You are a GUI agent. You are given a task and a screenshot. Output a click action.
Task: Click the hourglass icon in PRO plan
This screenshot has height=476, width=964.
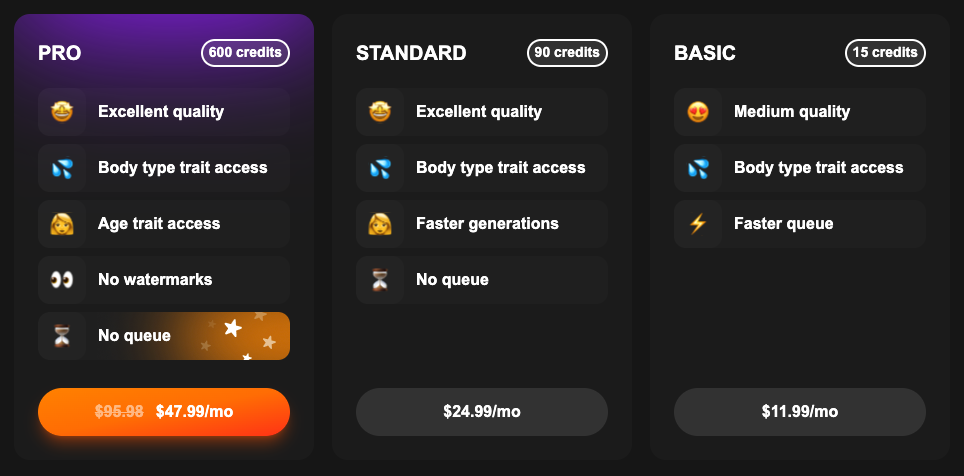62,336
